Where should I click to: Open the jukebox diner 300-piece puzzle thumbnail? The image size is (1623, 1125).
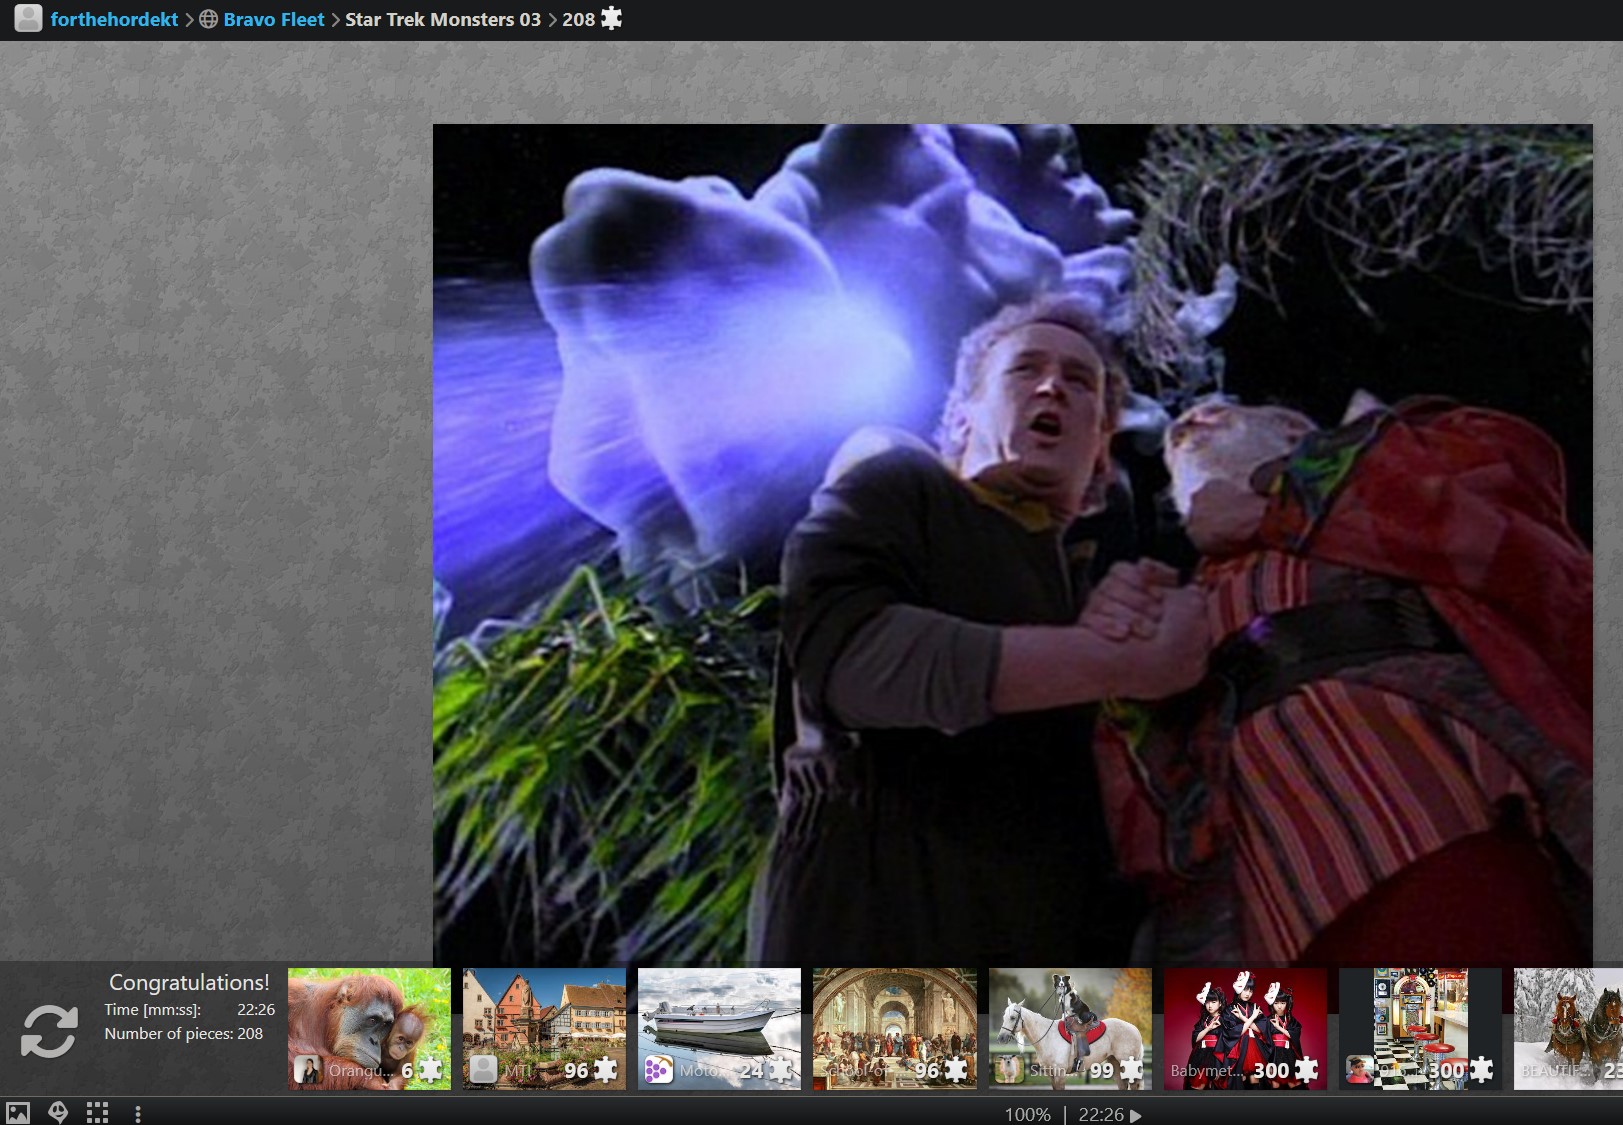[x=1420, y=1028]
